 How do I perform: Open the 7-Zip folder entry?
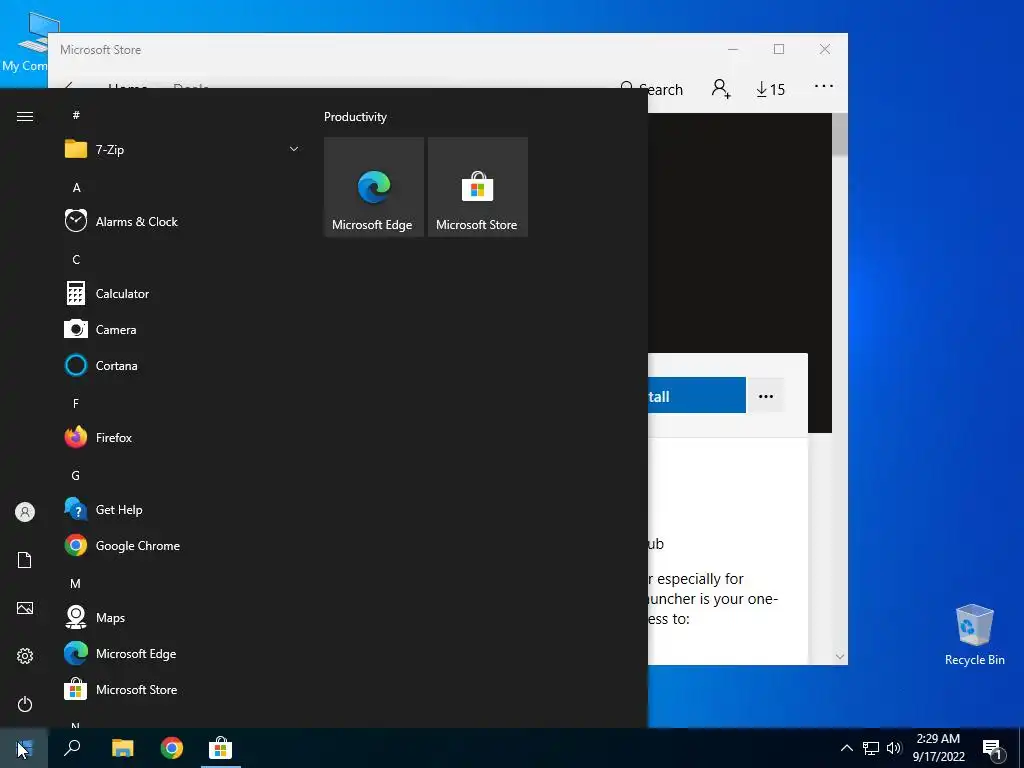coord(183,150)
